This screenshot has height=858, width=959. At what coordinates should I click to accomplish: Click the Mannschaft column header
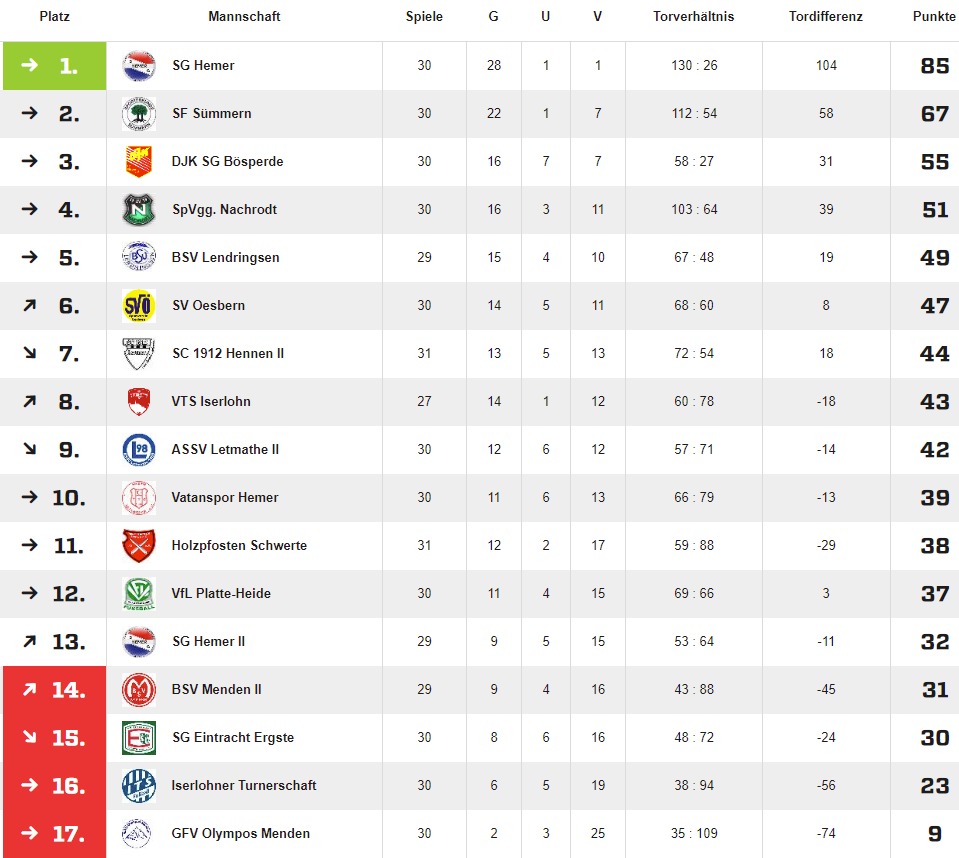244,17
